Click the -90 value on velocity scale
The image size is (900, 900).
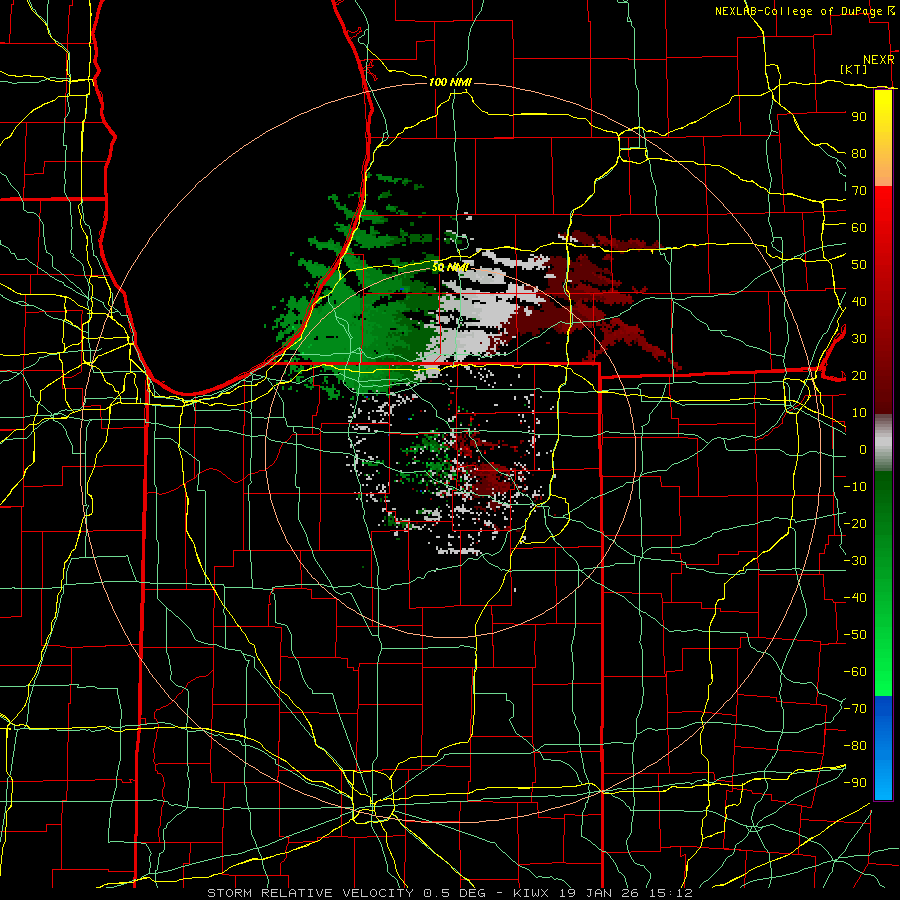click(855, 783)
